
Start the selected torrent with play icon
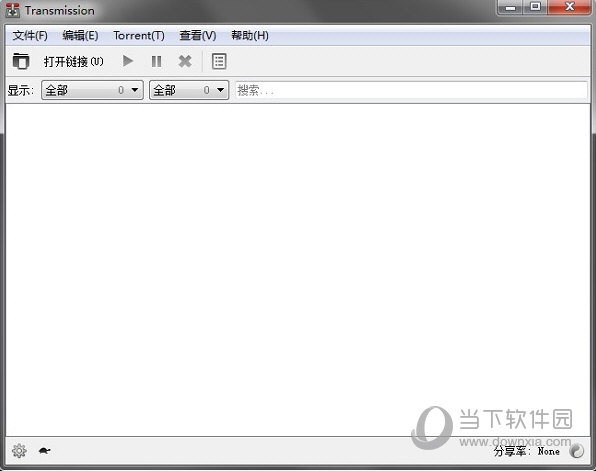128,61
